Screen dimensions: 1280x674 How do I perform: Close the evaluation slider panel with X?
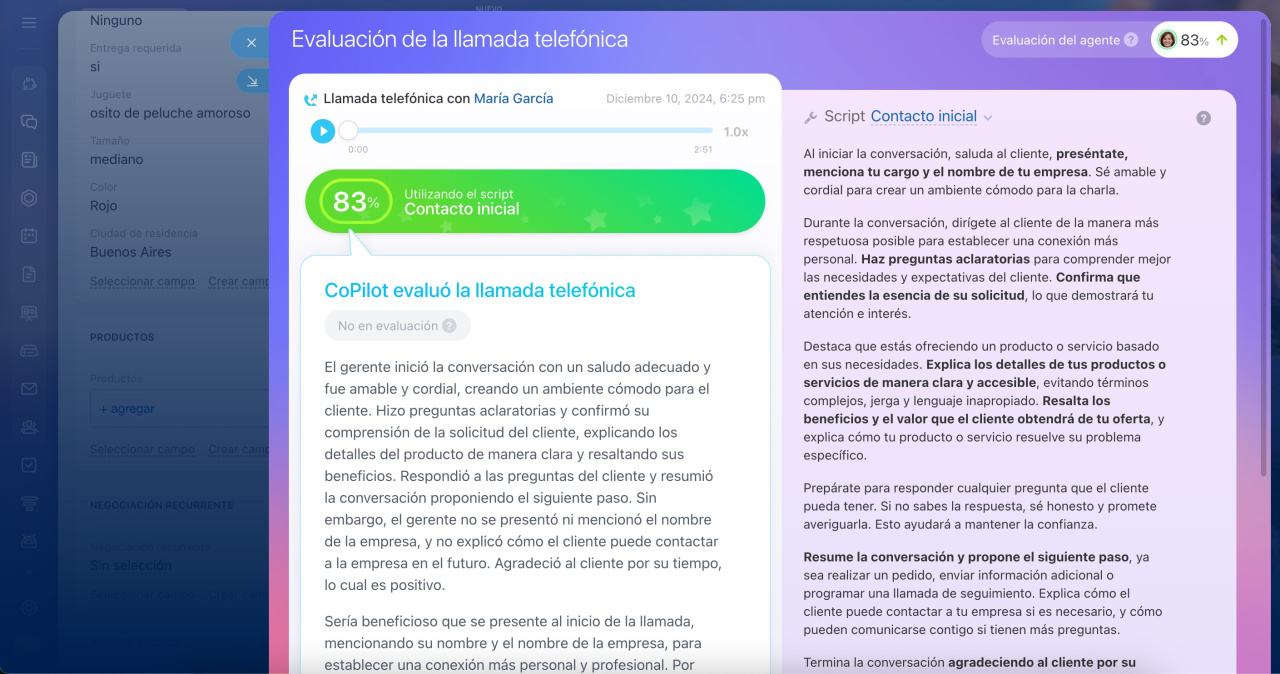pos(251,42)
